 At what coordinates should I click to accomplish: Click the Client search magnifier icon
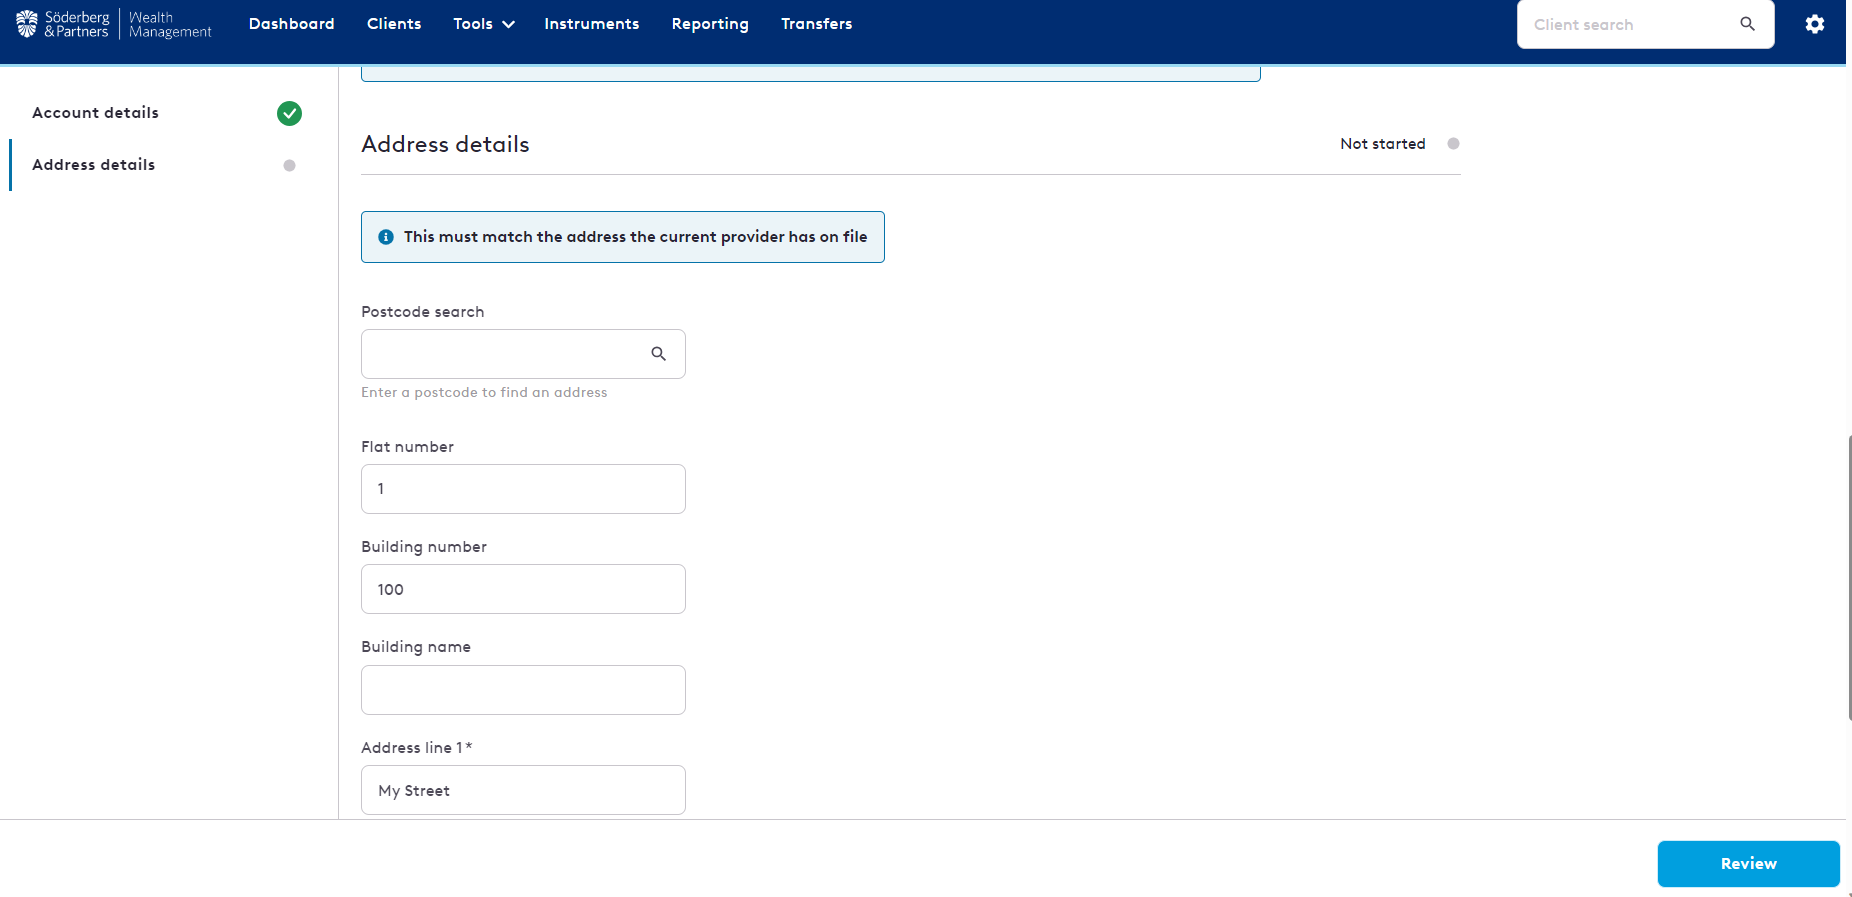pos(1747,24)
